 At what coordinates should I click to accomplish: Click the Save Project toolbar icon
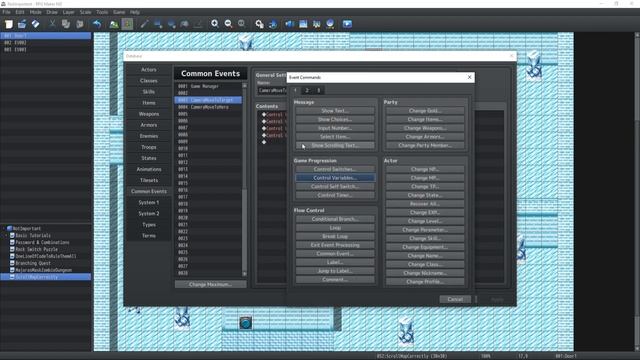pyautogui.click(x=36, y=24)
